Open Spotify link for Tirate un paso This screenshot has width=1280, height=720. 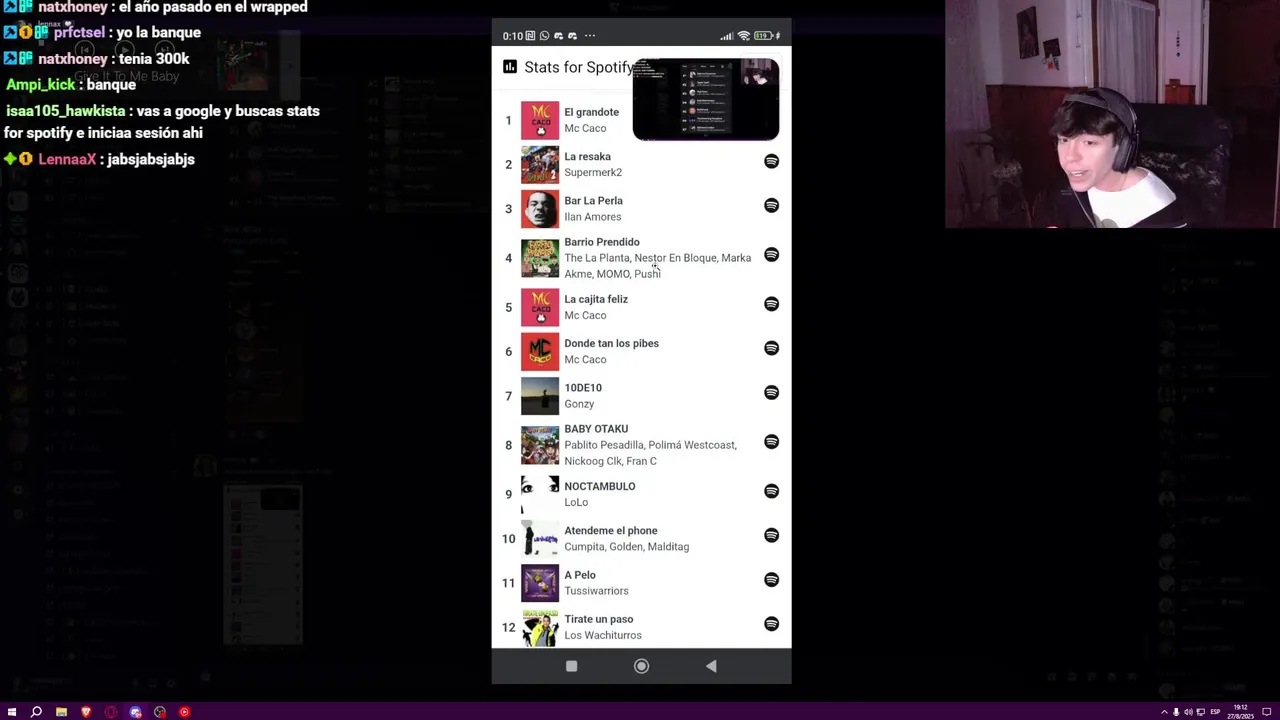point(771,624)
